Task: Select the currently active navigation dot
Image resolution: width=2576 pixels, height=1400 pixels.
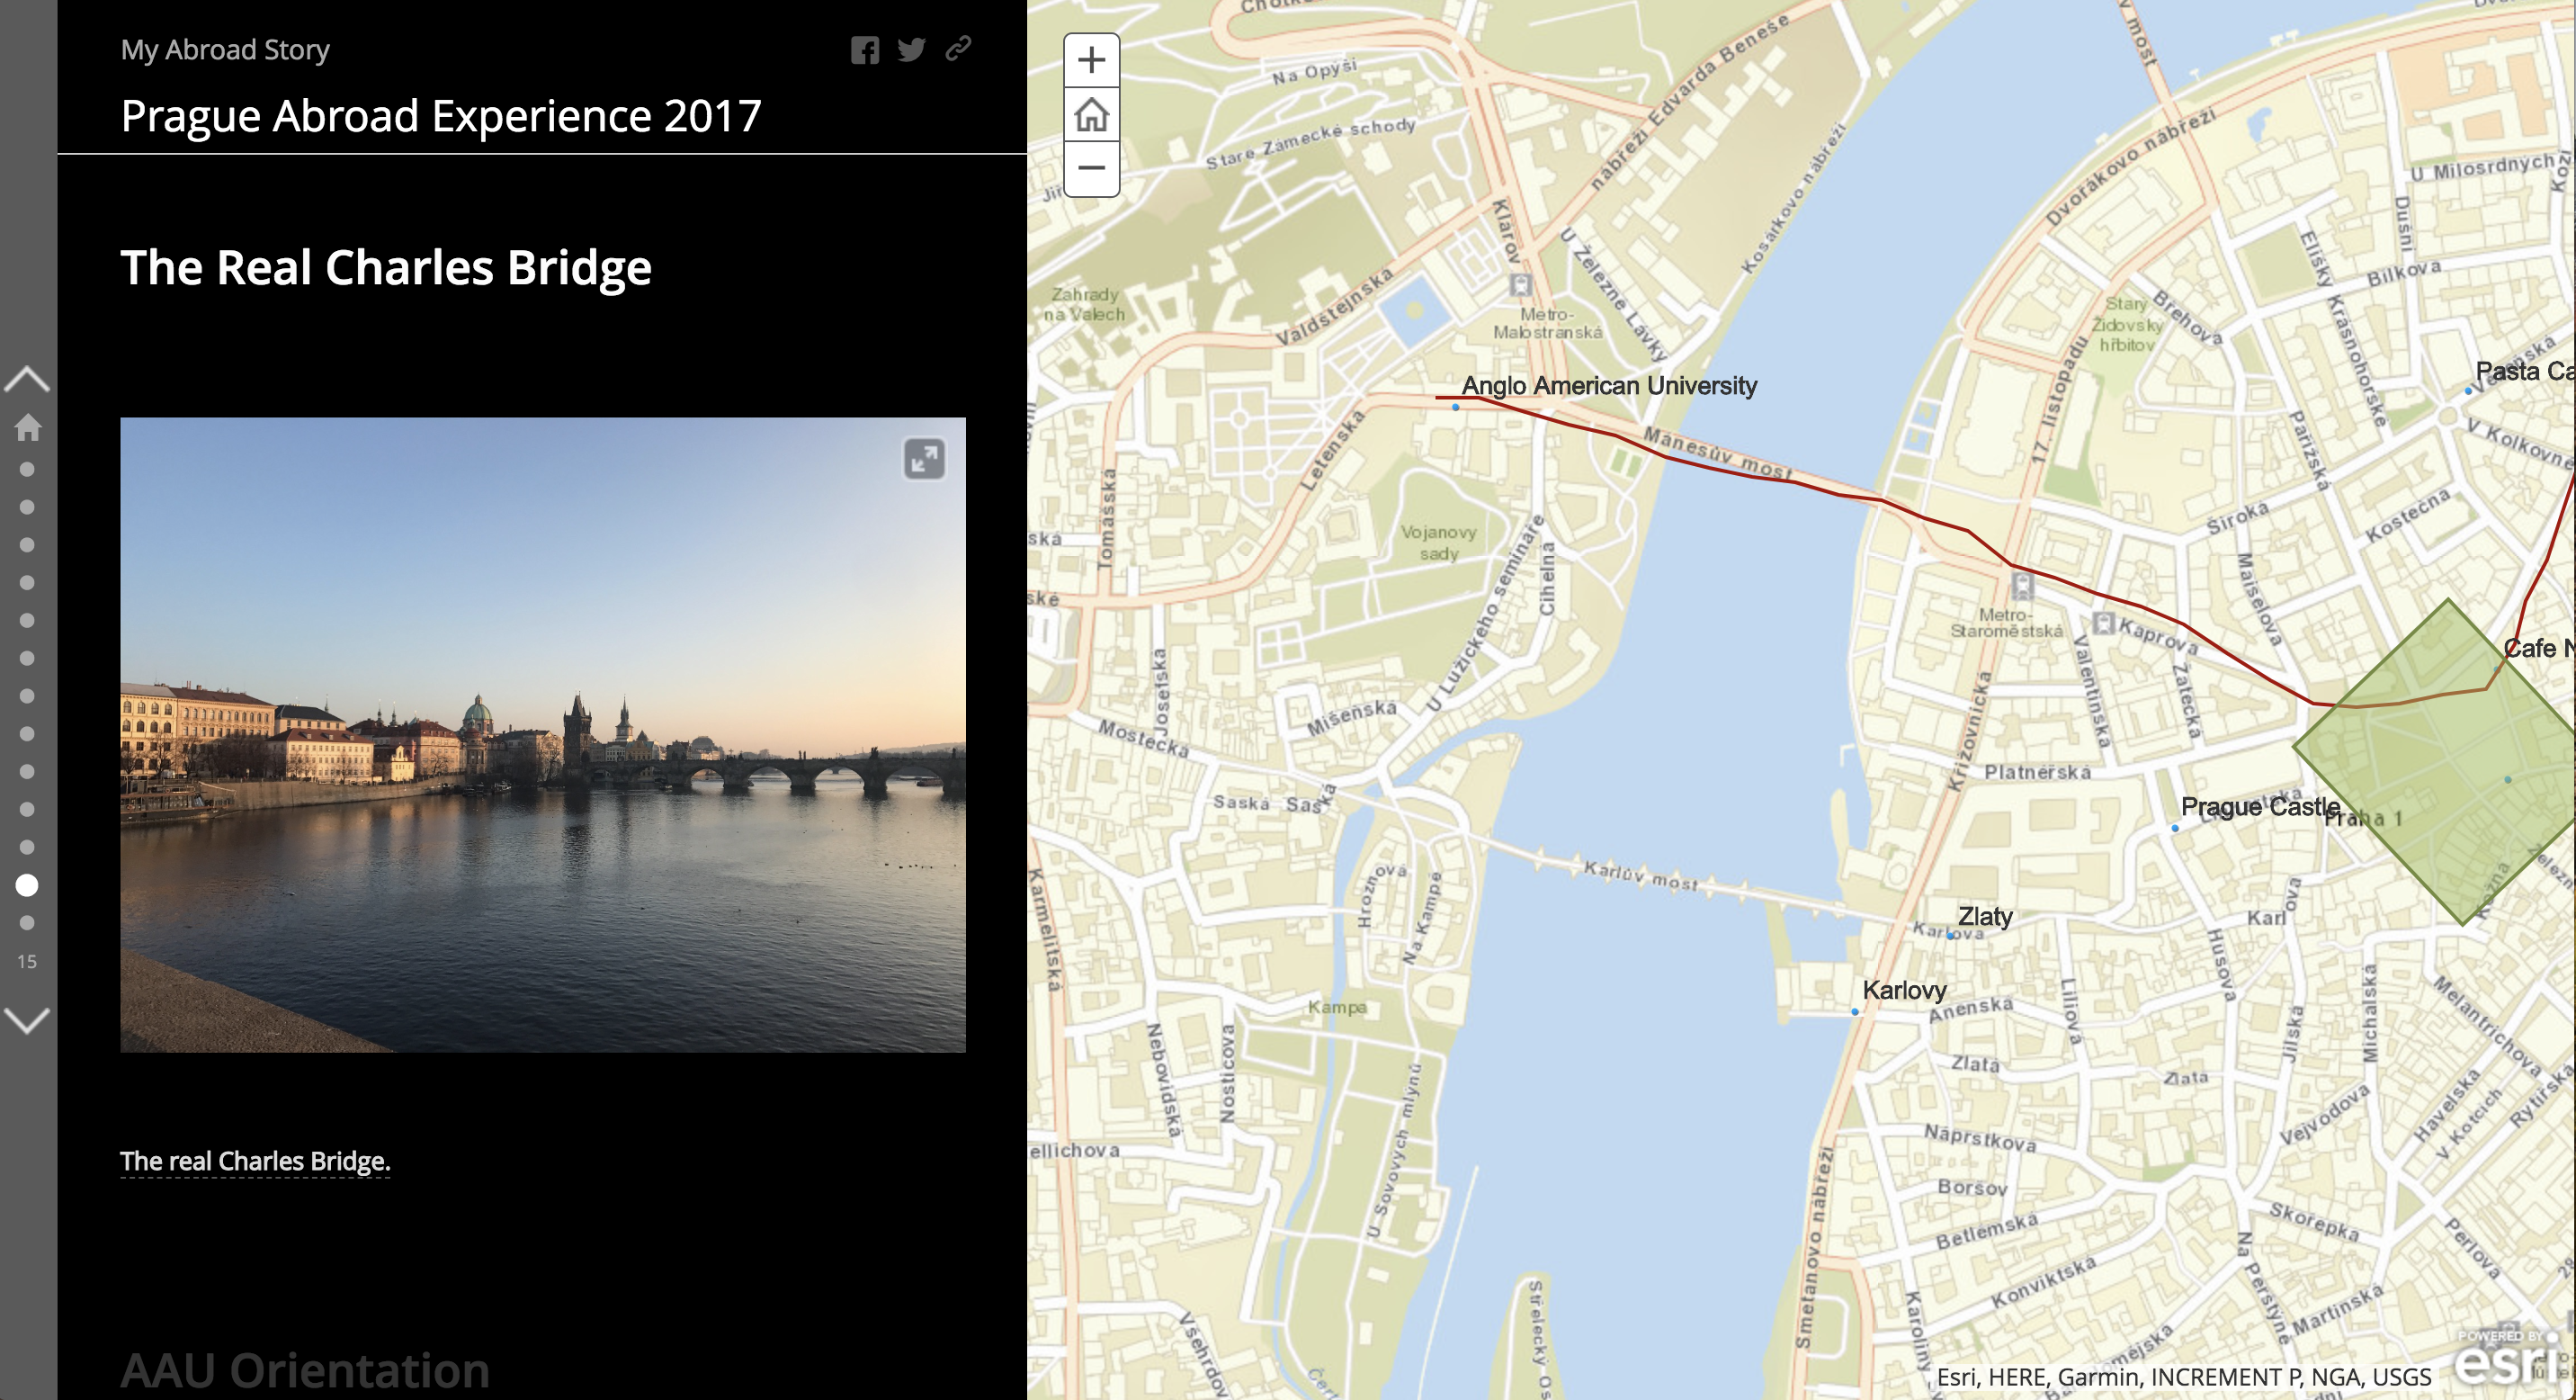Action: coord(27,885)
